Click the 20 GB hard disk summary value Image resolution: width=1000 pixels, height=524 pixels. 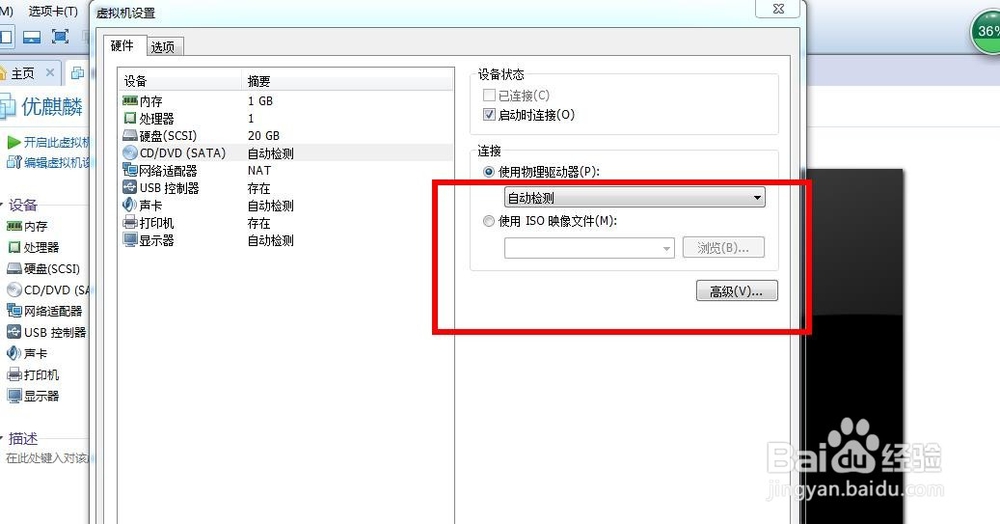coord(263,135)
